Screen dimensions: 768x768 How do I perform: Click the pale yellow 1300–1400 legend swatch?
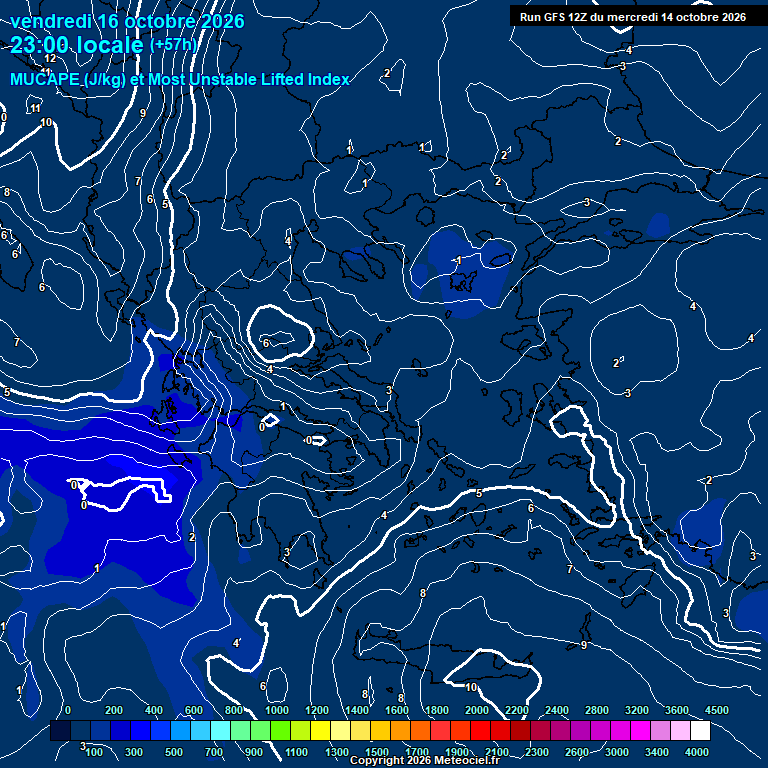(x=340, y=730)
